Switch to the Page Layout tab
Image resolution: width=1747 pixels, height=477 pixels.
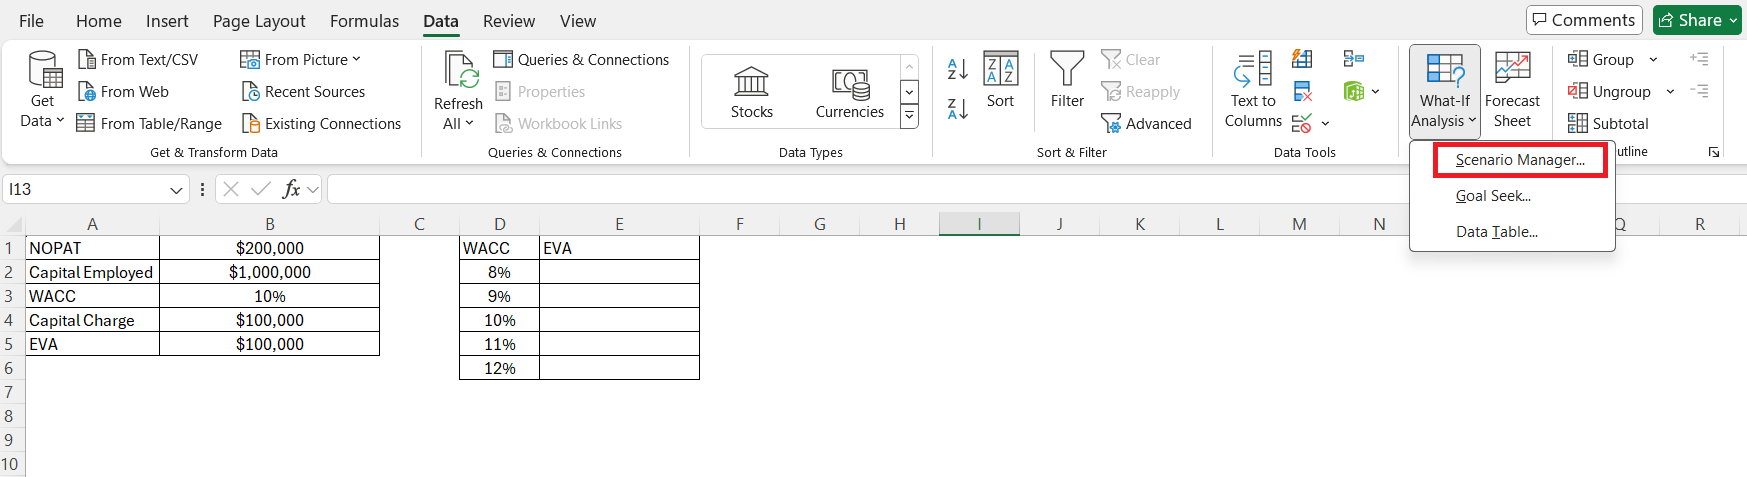[x=259, y=21]
